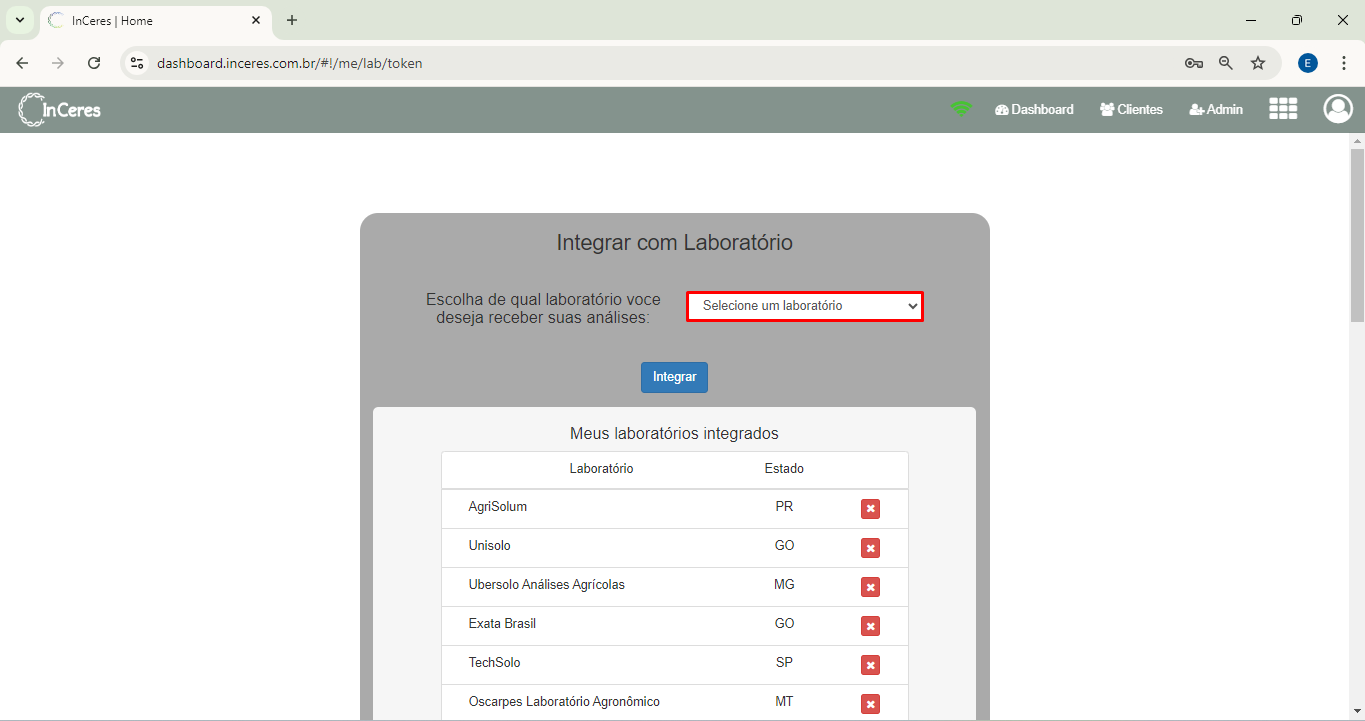This screenshot has height=721, width=1365.
Task: Open a new browser tab
Action: 292,20
